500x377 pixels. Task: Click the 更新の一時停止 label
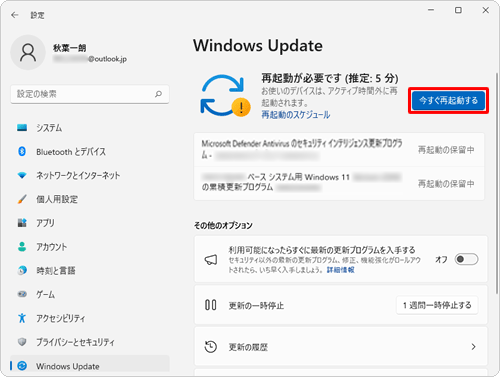pos(256,306)
